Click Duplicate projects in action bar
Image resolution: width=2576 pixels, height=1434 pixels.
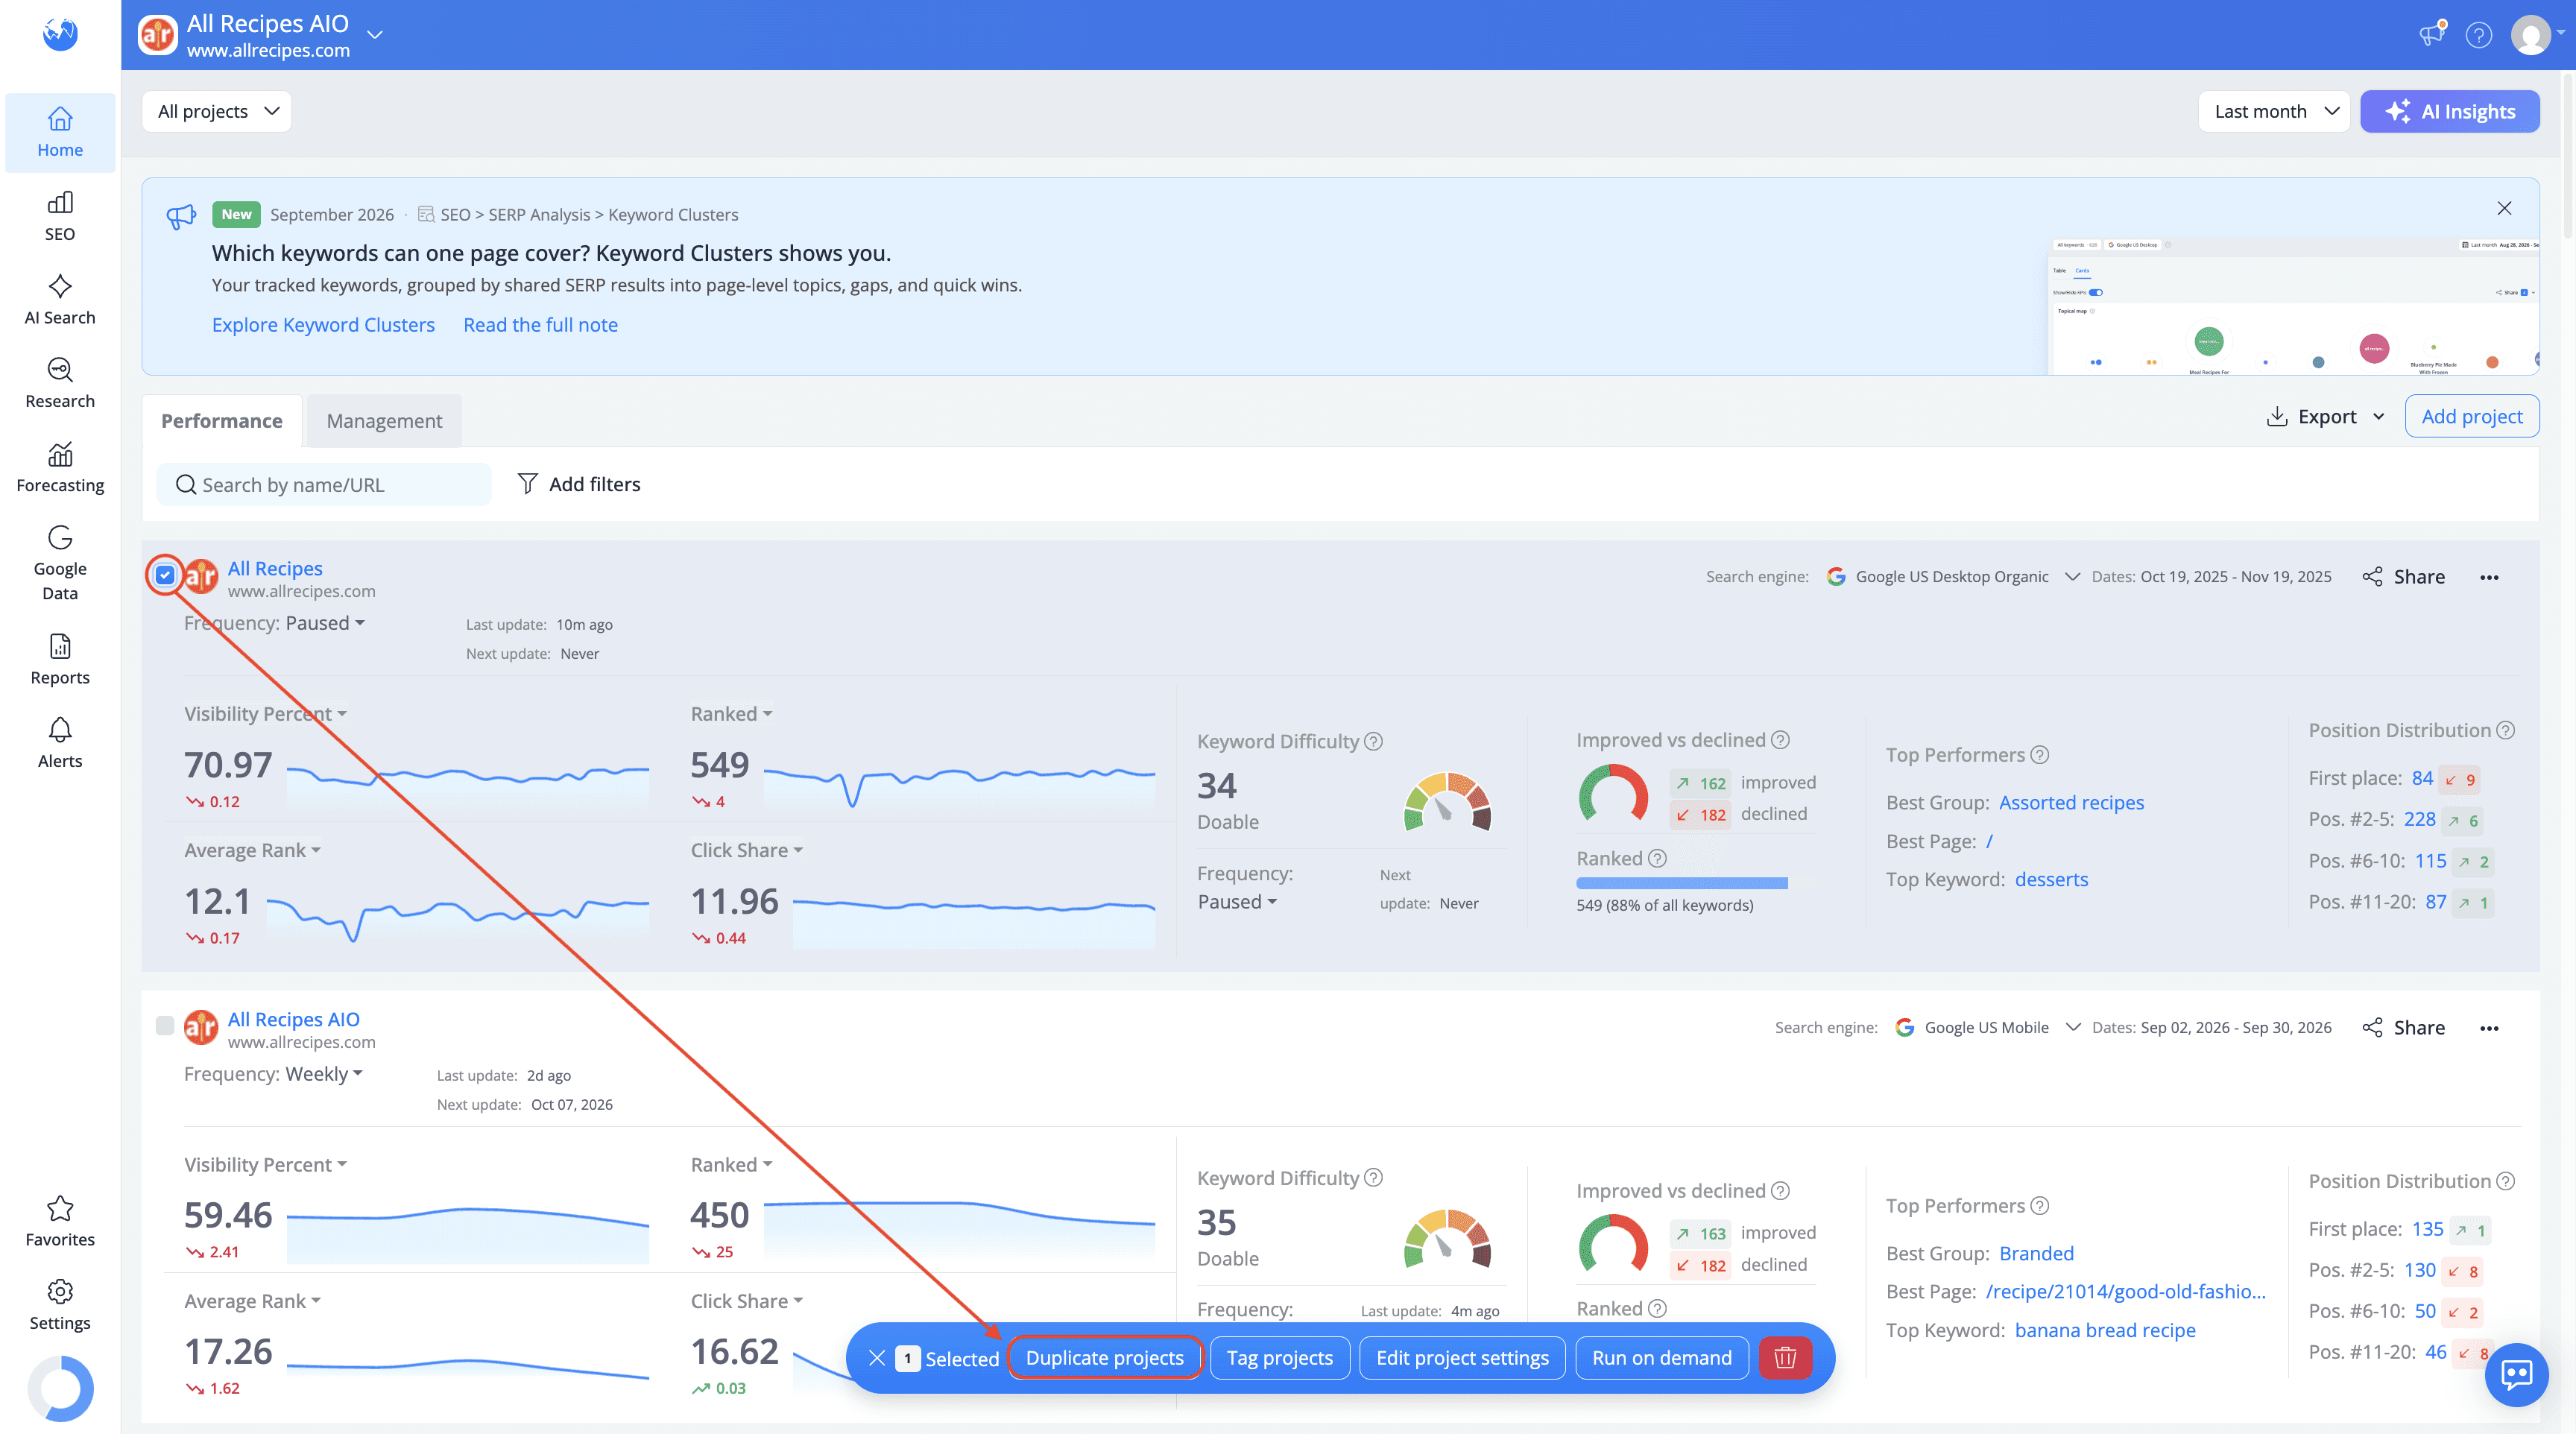pos(1104,1358)
